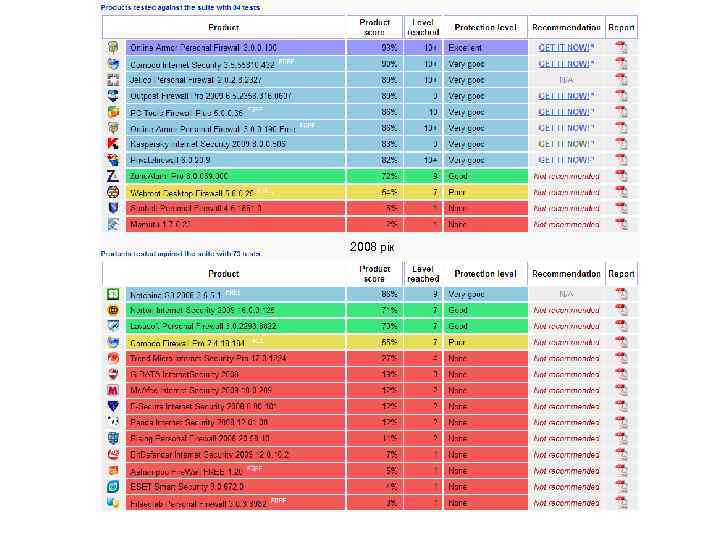
Task: Select F-Secure Internet Security 2008 product name
Action: pyautogui.click(x=203, y=406)
